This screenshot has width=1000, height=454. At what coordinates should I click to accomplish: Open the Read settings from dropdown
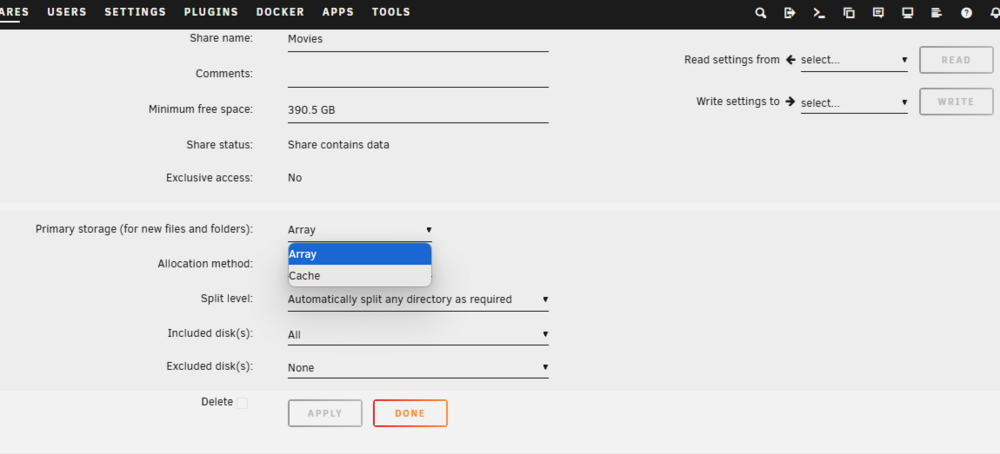[854, 60]
